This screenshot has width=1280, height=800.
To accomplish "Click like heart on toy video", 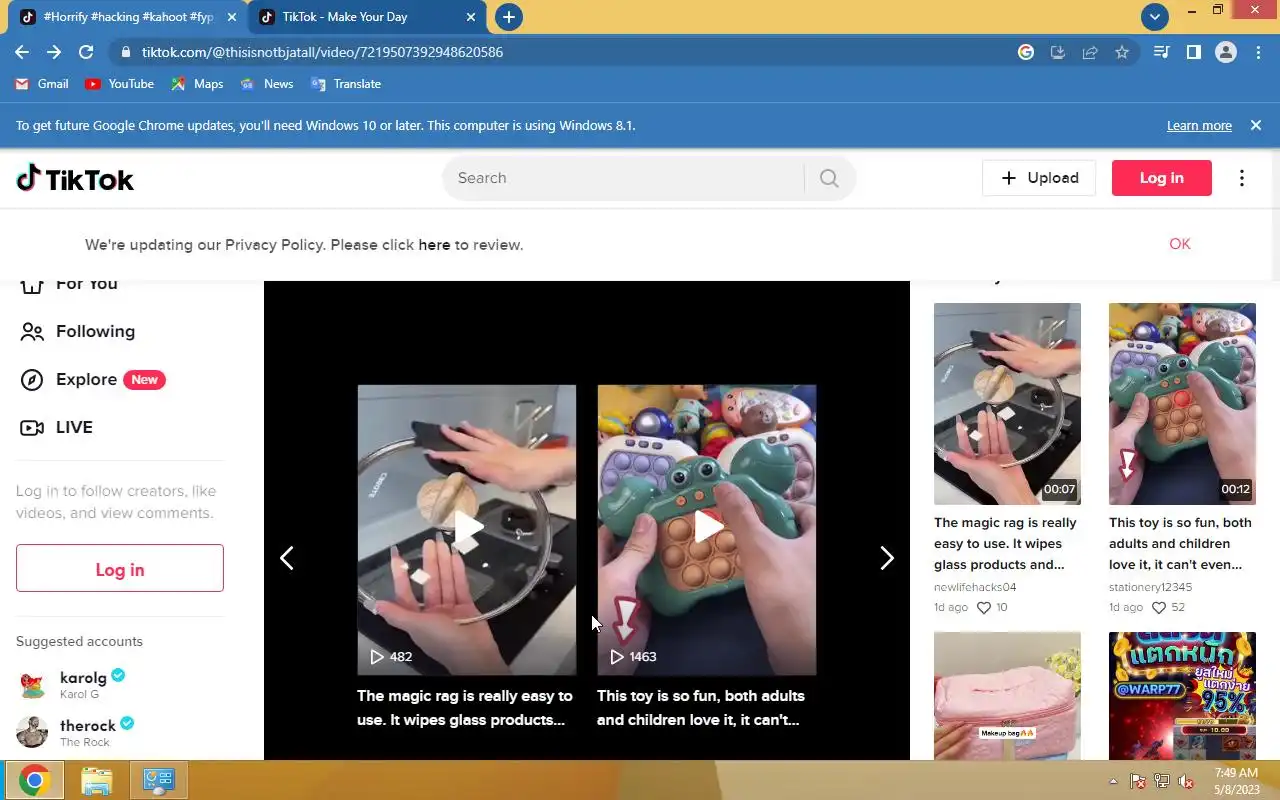I will [1159, 607].
